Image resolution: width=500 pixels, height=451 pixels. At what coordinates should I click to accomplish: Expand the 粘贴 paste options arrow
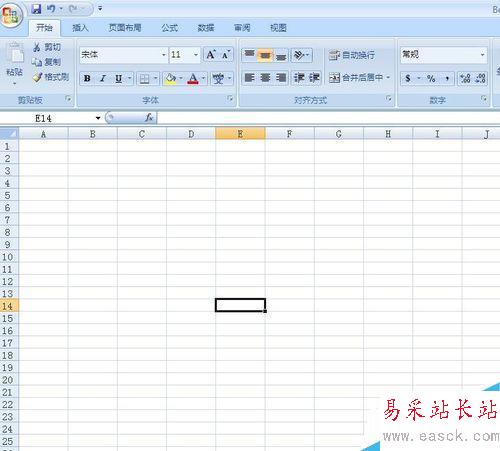click(x=15, y=84)
